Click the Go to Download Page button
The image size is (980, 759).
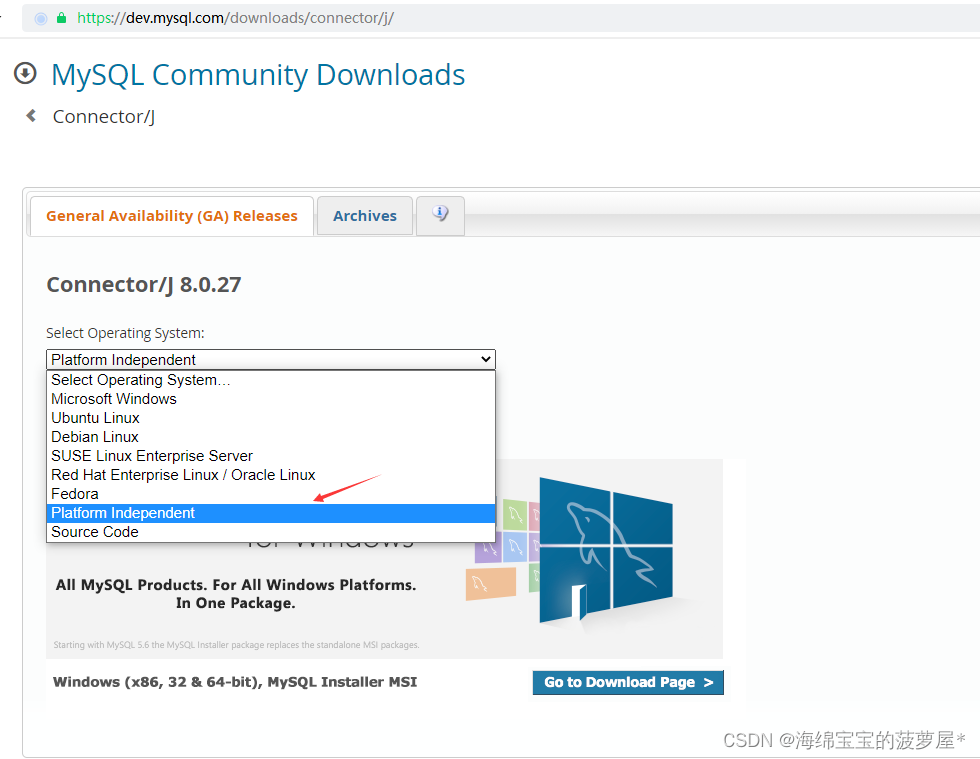click(628, 682)
